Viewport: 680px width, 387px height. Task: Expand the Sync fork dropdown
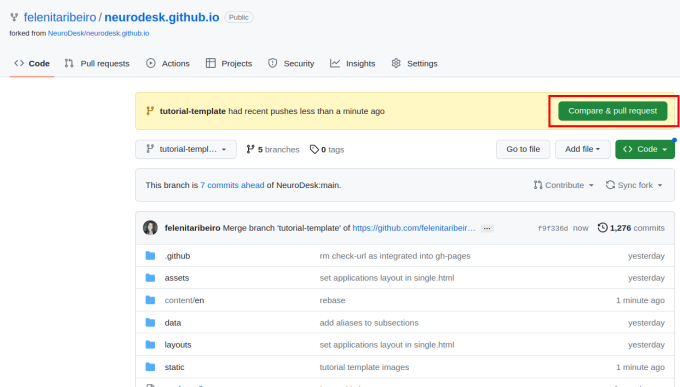[x=634, y=185]
